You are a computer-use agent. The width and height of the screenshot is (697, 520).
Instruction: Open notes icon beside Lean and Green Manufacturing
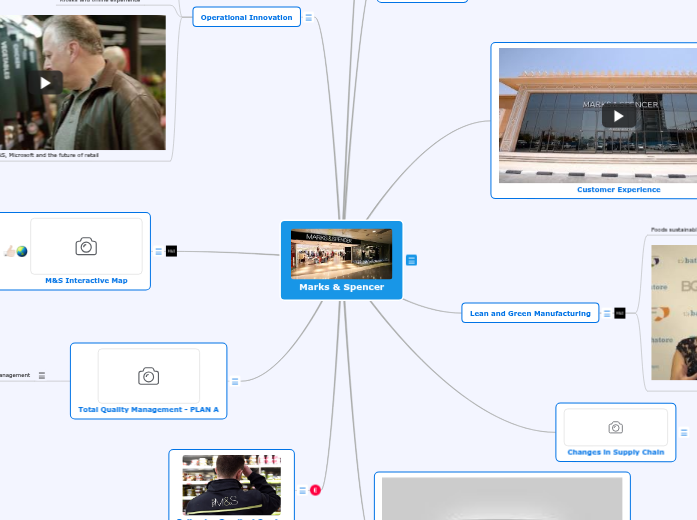(607, 313)
